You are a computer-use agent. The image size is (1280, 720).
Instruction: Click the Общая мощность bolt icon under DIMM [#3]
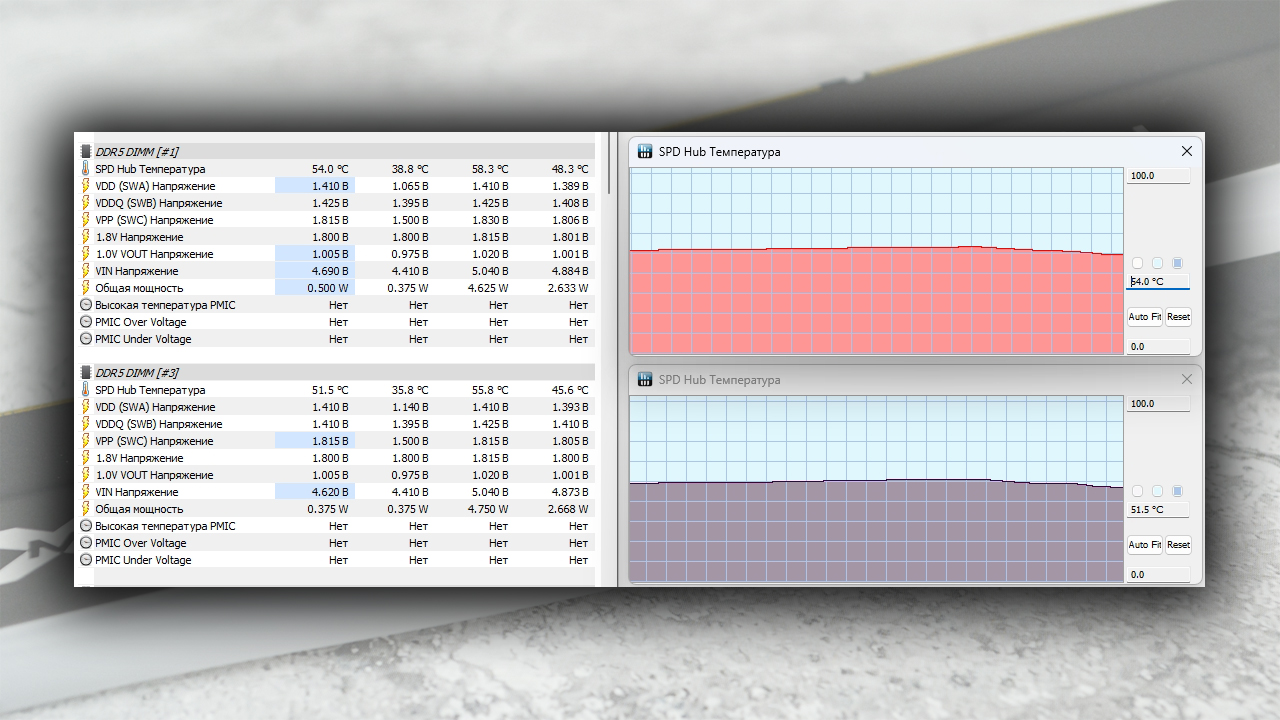pos(85,509)
